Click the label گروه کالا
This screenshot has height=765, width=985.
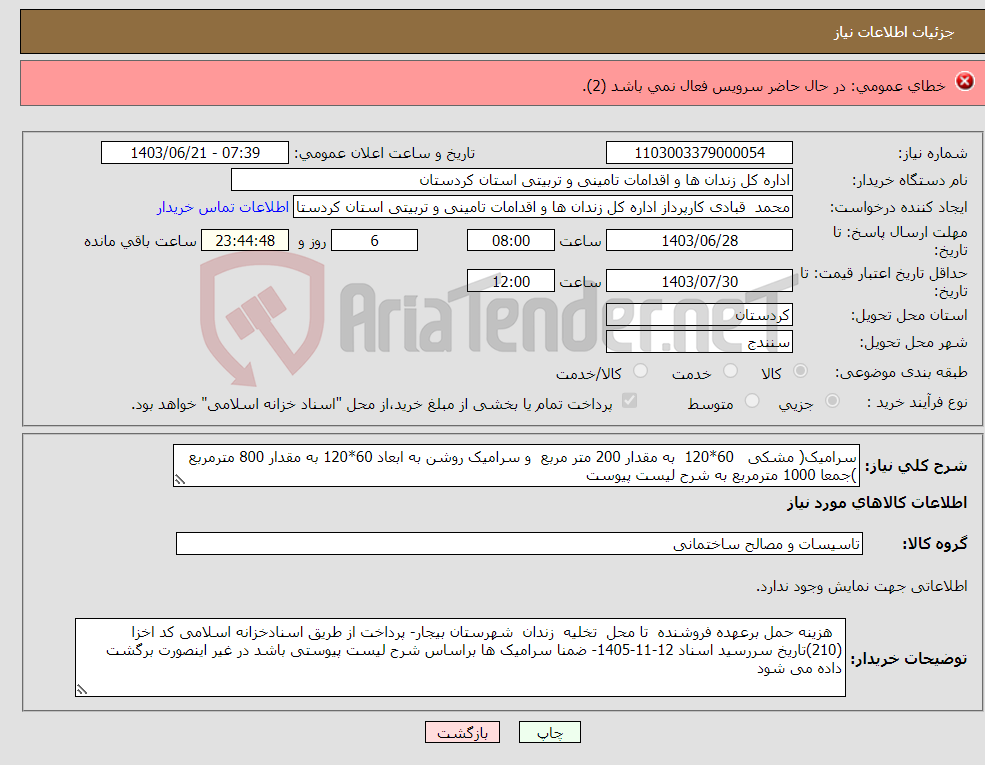(x=935, y=544)
